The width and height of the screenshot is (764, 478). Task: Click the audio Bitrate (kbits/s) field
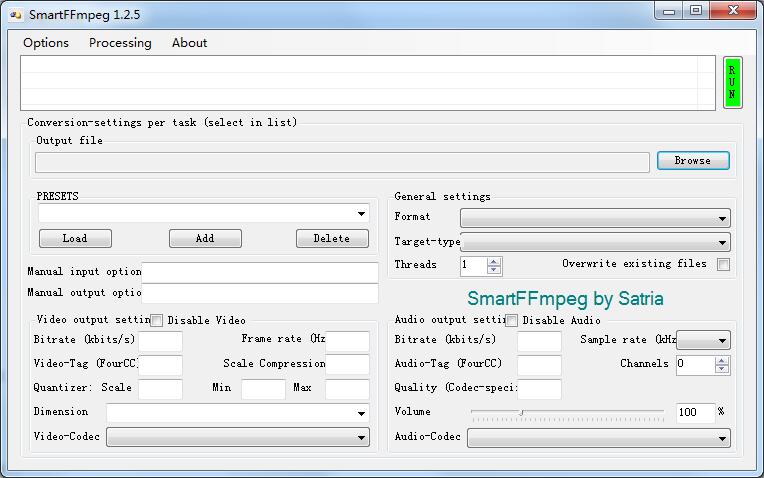coord(539,341)
